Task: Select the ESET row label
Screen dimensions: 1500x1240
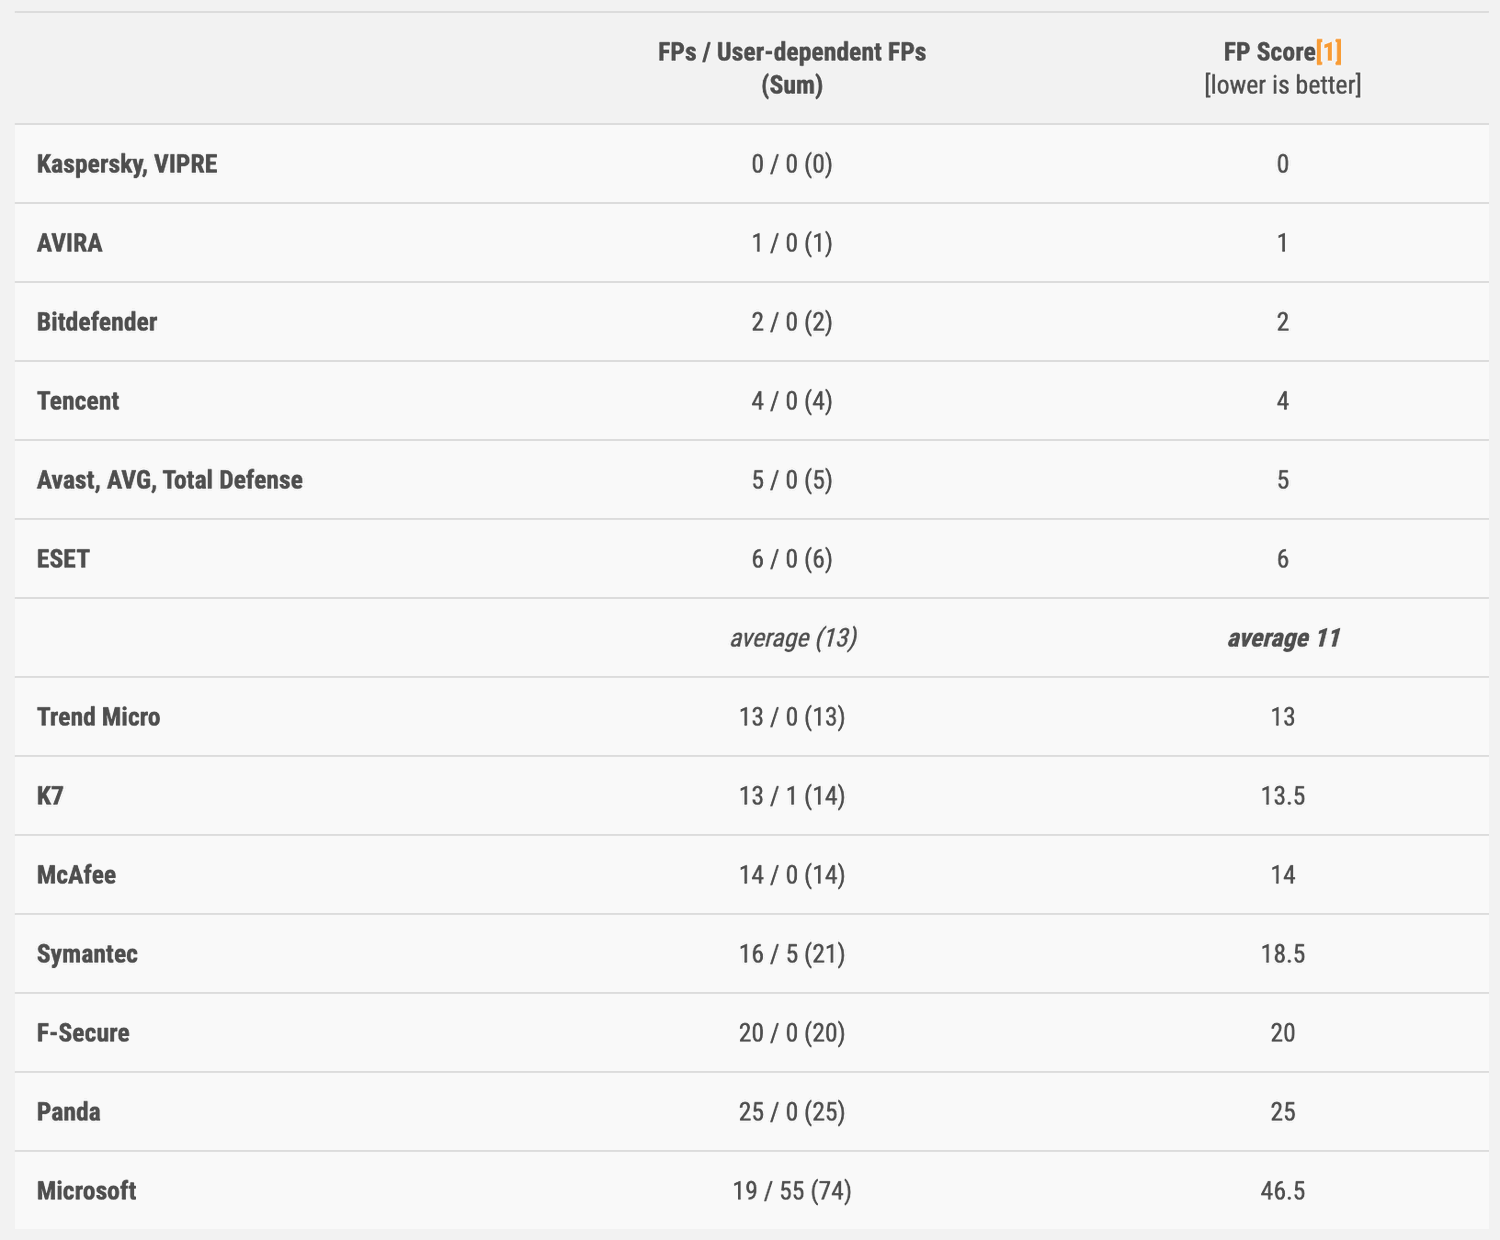Action: (63, 559)
